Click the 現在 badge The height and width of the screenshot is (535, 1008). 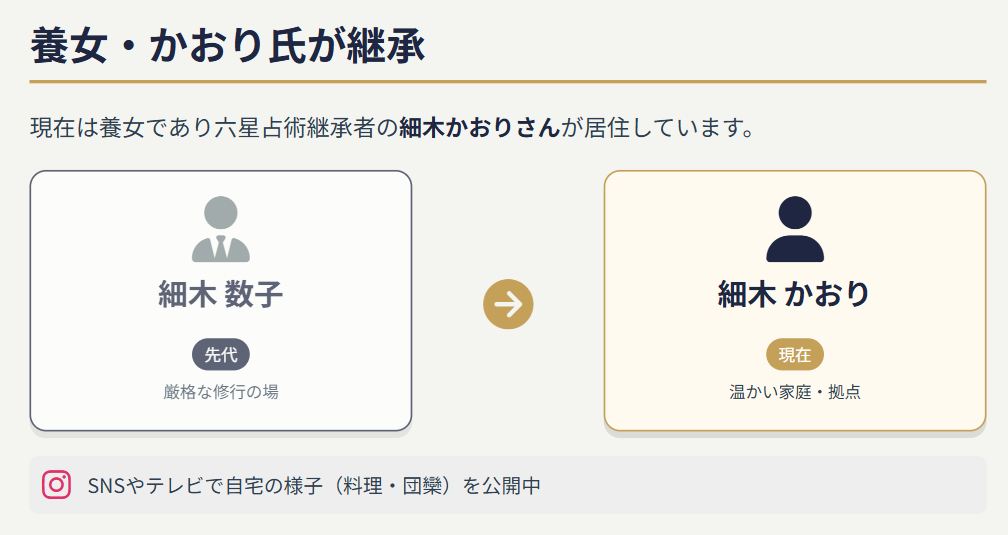(x=795, y=354)
